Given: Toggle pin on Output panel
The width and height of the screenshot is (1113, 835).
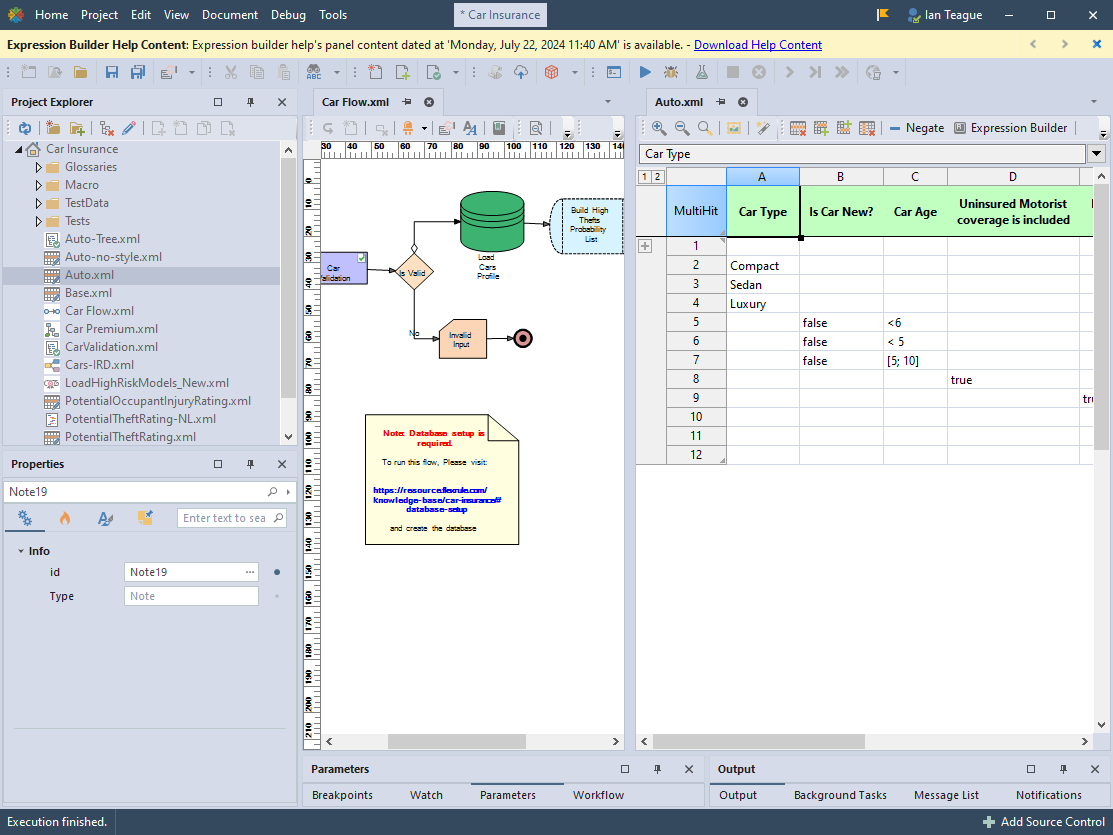Looking at the screenshot, I should tap(1063, 769).
